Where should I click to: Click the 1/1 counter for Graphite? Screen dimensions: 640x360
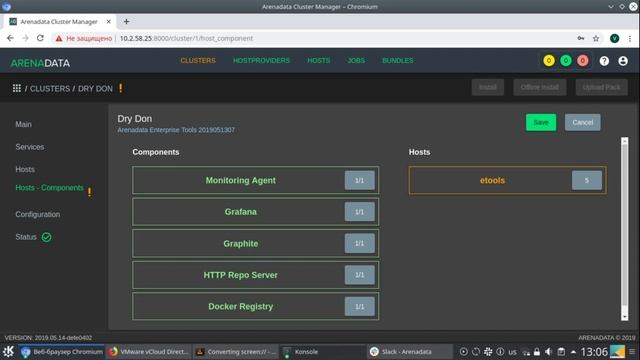359,243
